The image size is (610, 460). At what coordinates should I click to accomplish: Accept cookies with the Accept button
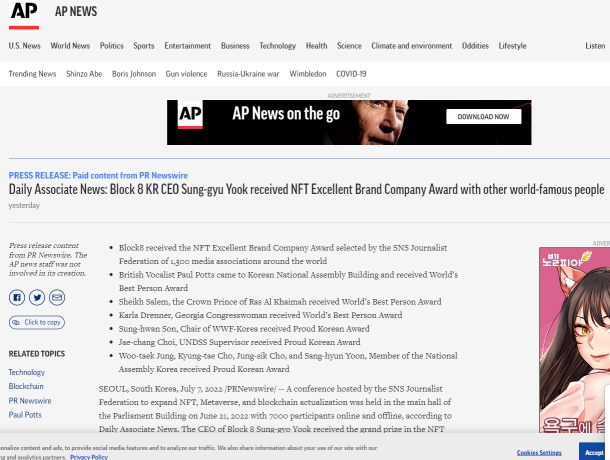click(594, 453)
